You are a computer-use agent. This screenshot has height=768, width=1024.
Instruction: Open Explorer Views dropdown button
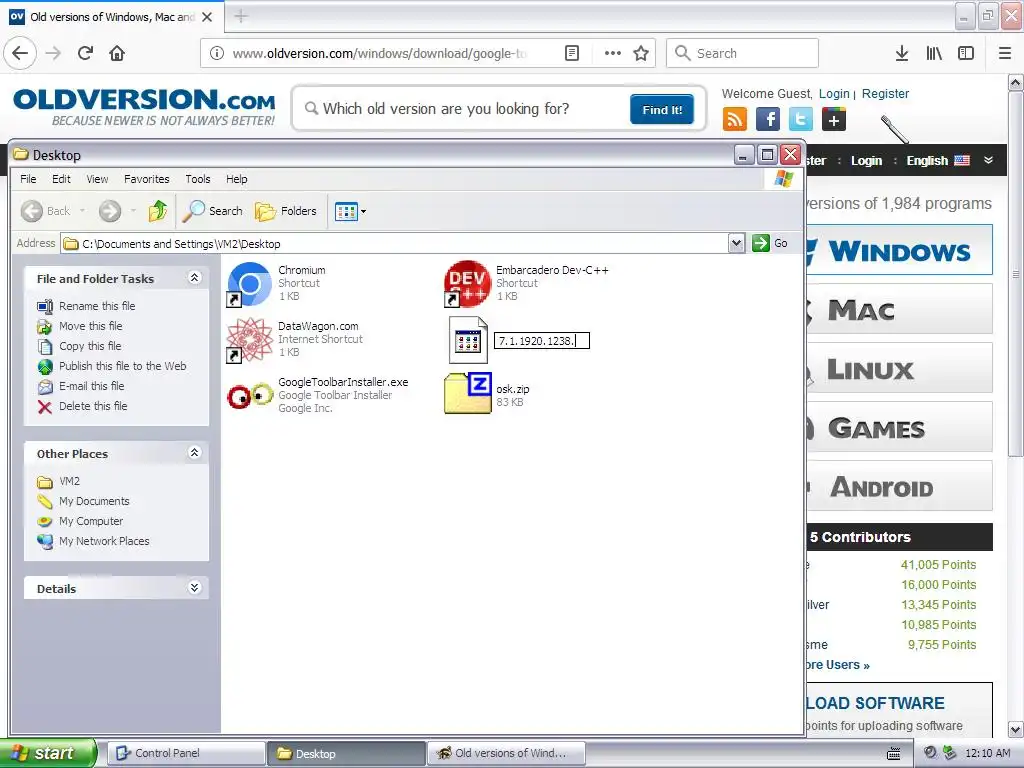click(x=350, y=211)
